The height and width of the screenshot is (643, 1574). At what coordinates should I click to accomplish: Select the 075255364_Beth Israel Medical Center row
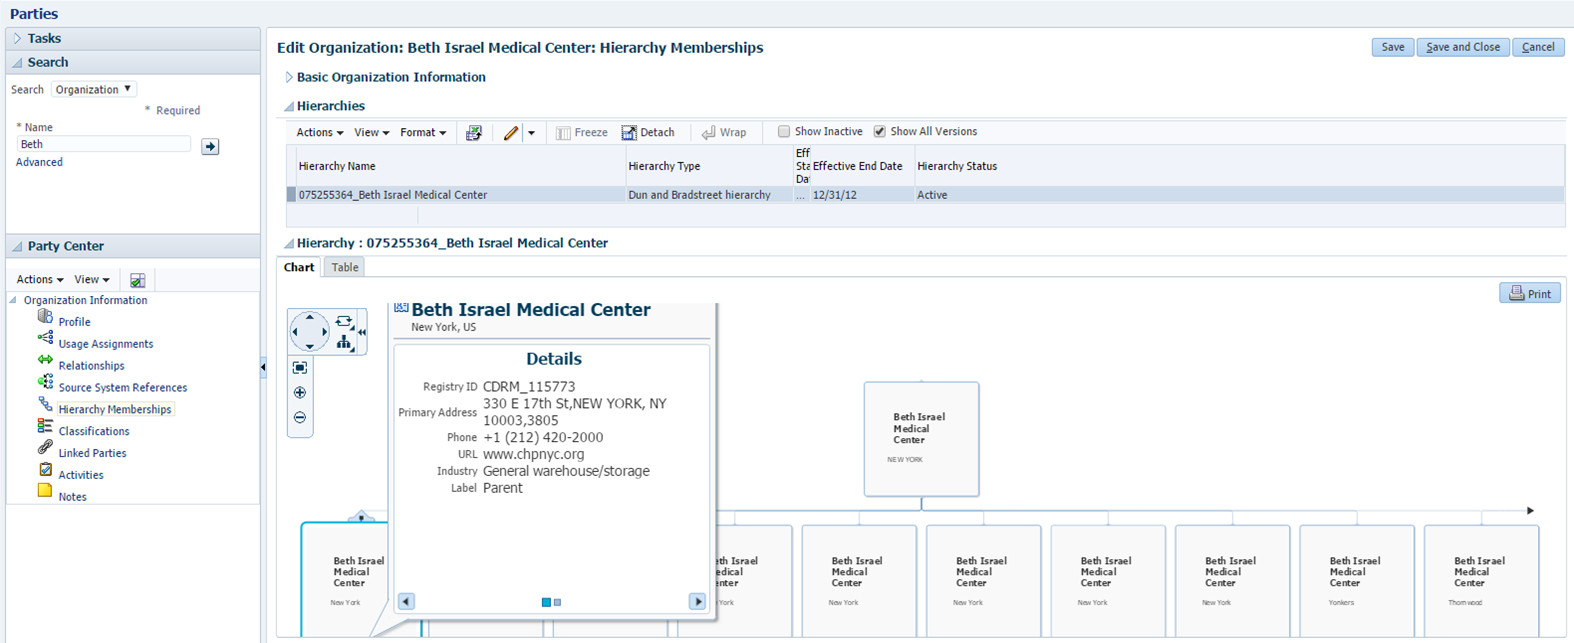click(x=925, y=195)
